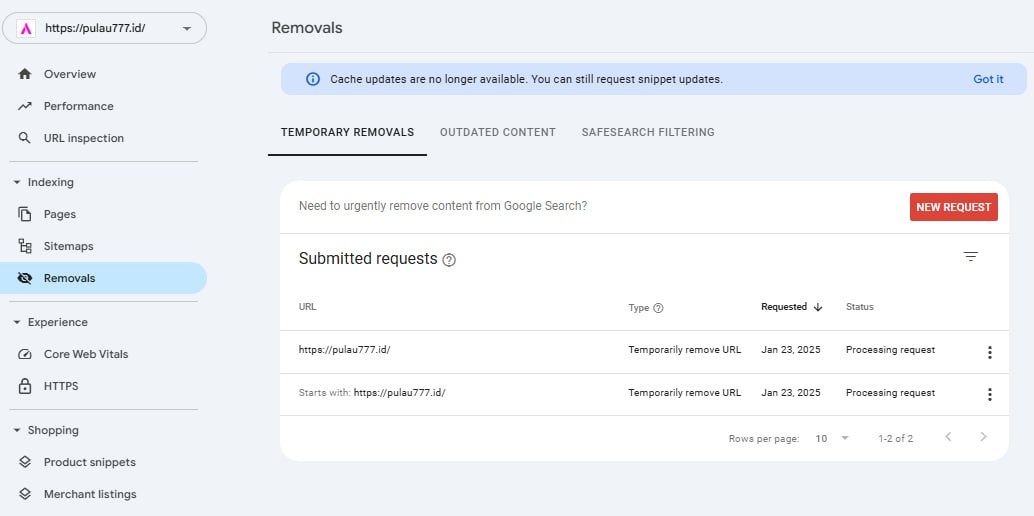Collapse the Shopping section
Screen dimensions: 1034x516
pos(17,430)
